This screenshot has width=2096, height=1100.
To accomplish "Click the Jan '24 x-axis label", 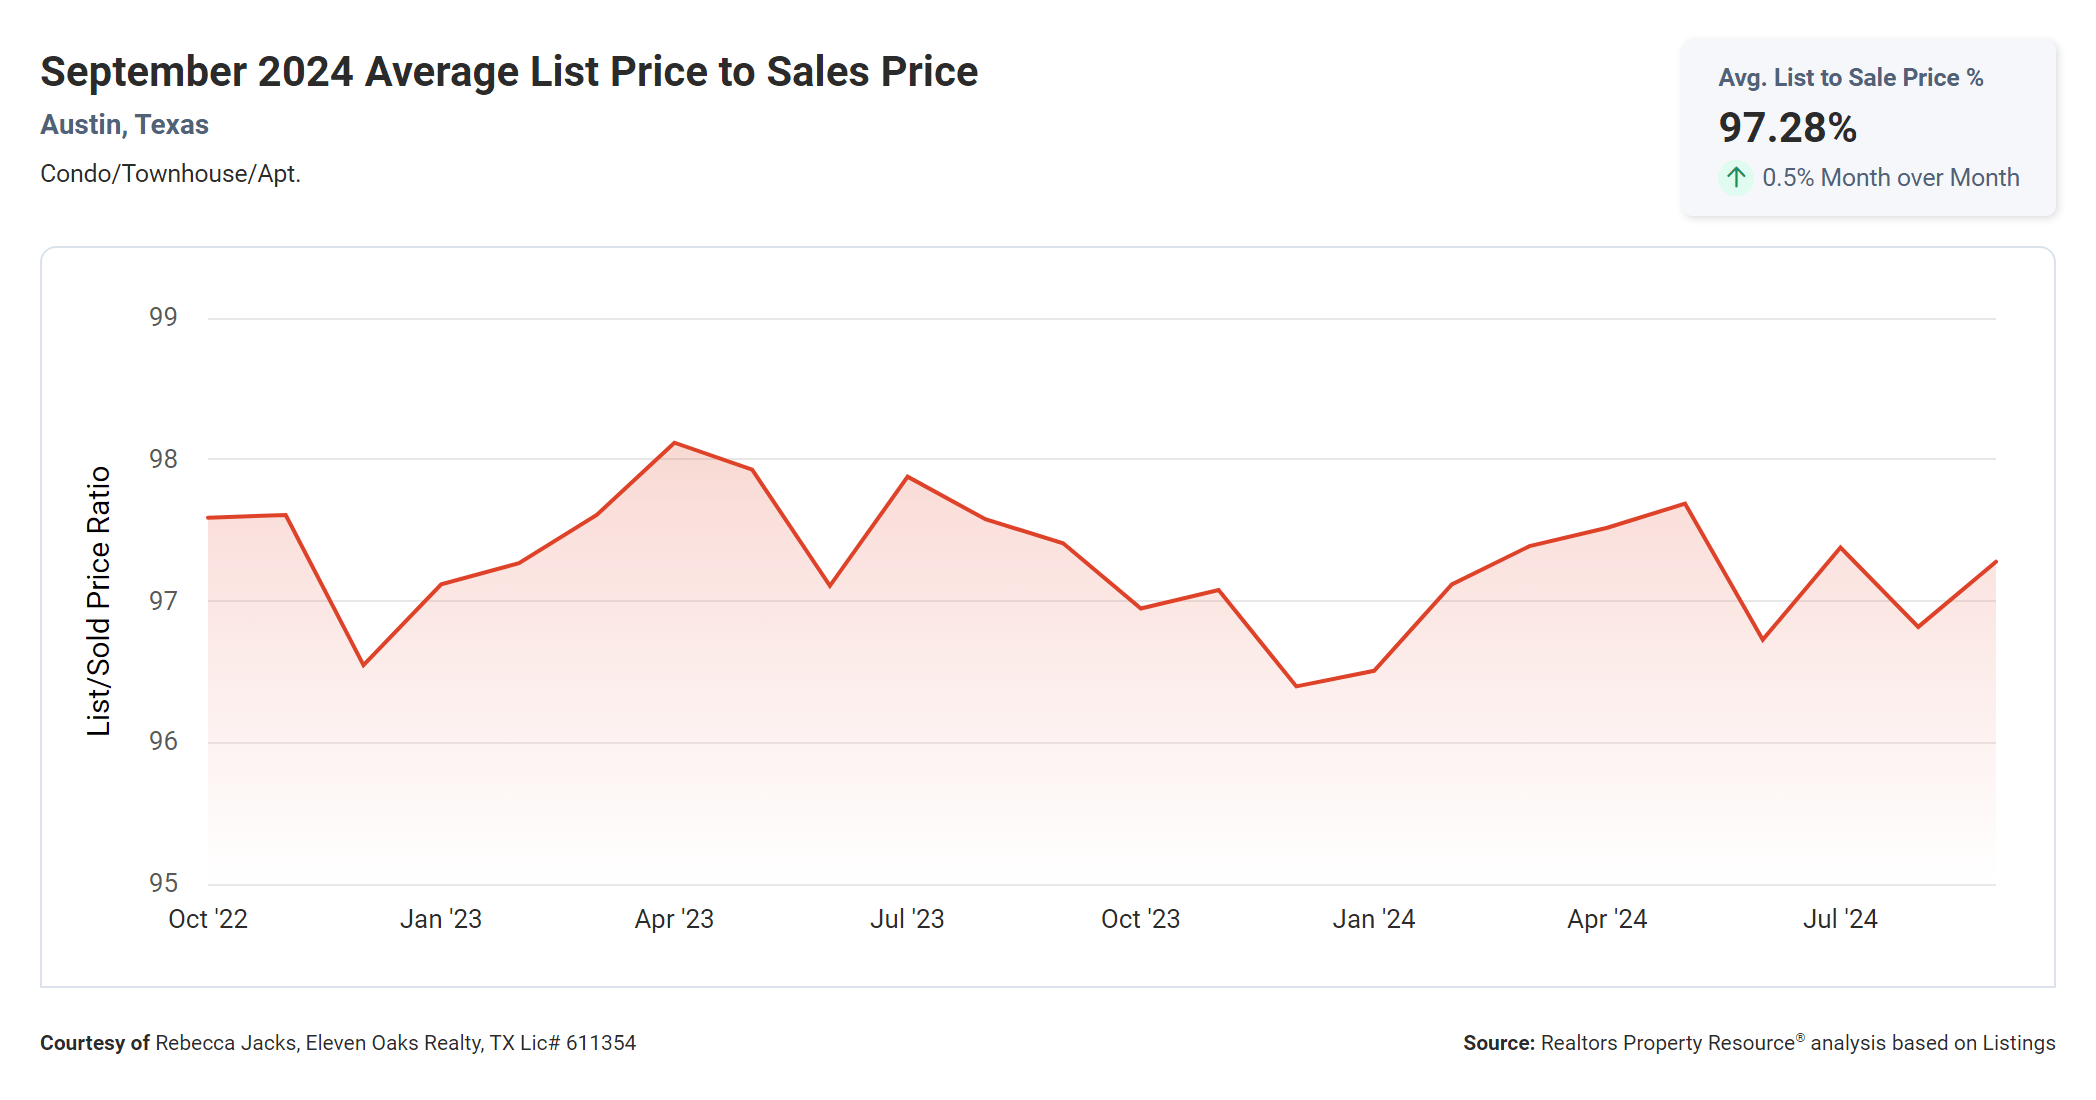I will [x=1373, y=919].
